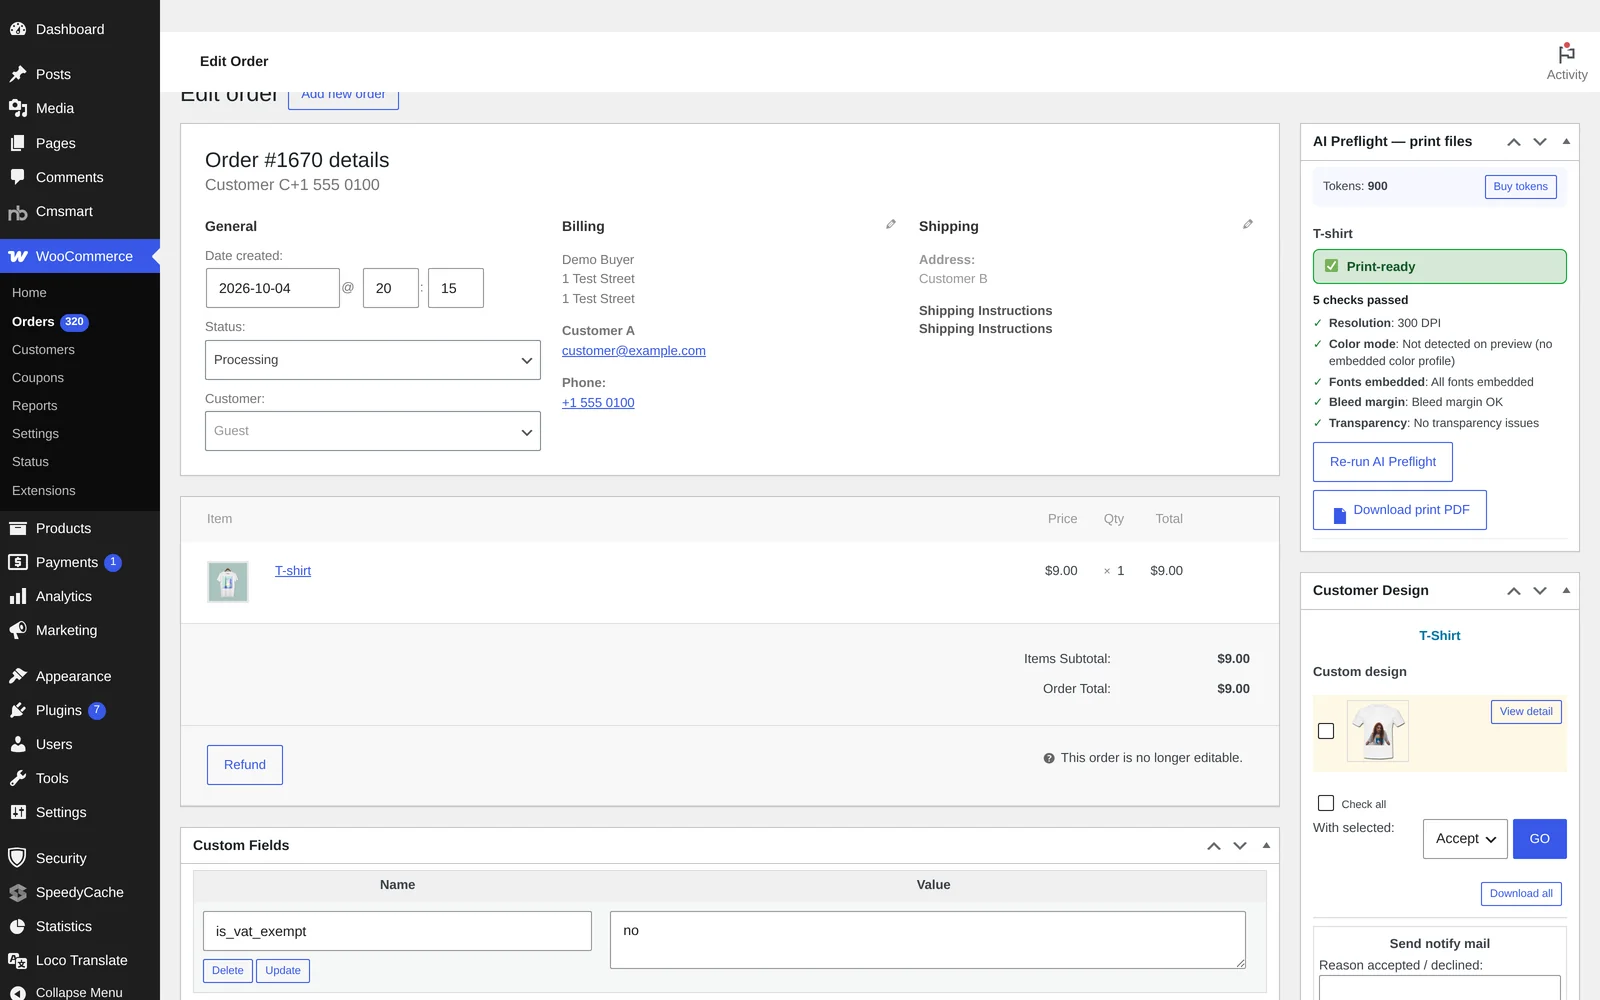This screenshot has height=1000, width=1600.
Task: Click the Cmsmart logo icon
Action: pyautogui.click(x=18, y=212)
